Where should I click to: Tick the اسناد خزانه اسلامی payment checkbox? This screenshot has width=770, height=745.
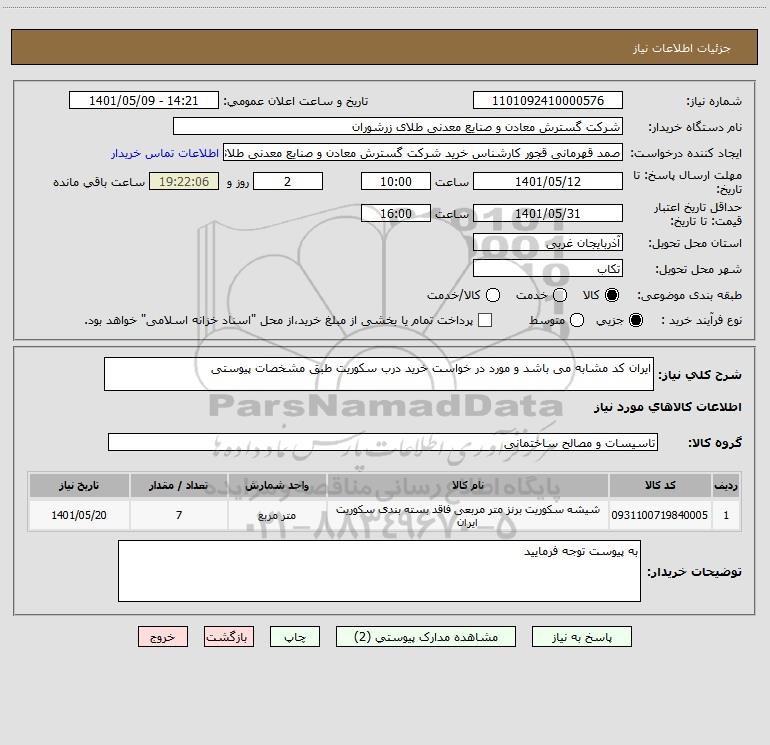485,320
